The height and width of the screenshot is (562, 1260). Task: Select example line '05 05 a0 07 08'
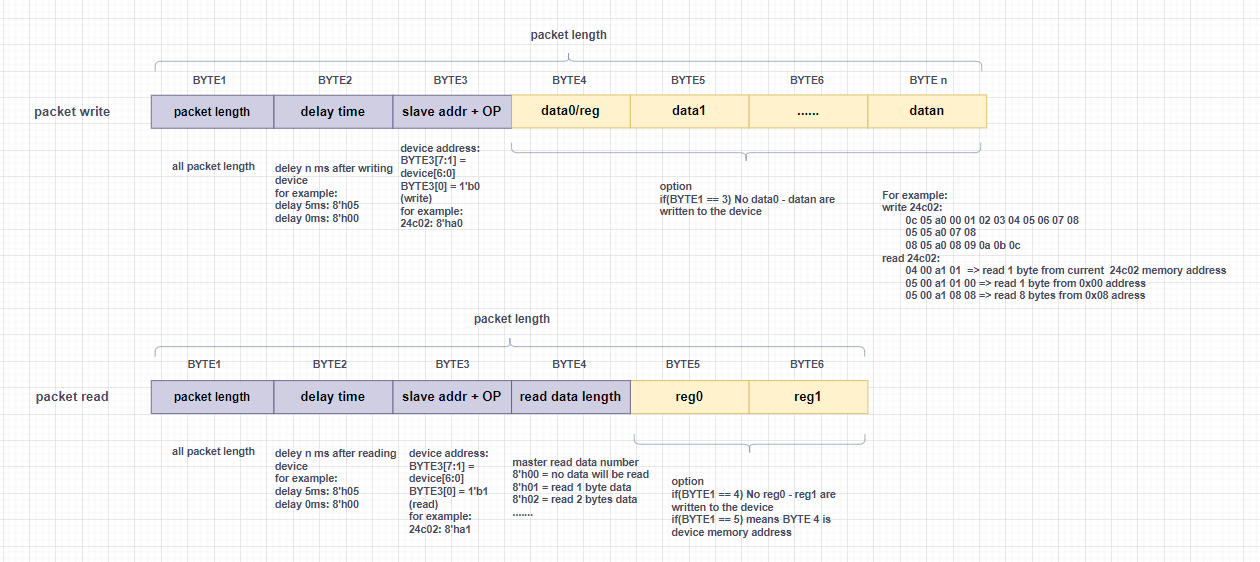940,232
